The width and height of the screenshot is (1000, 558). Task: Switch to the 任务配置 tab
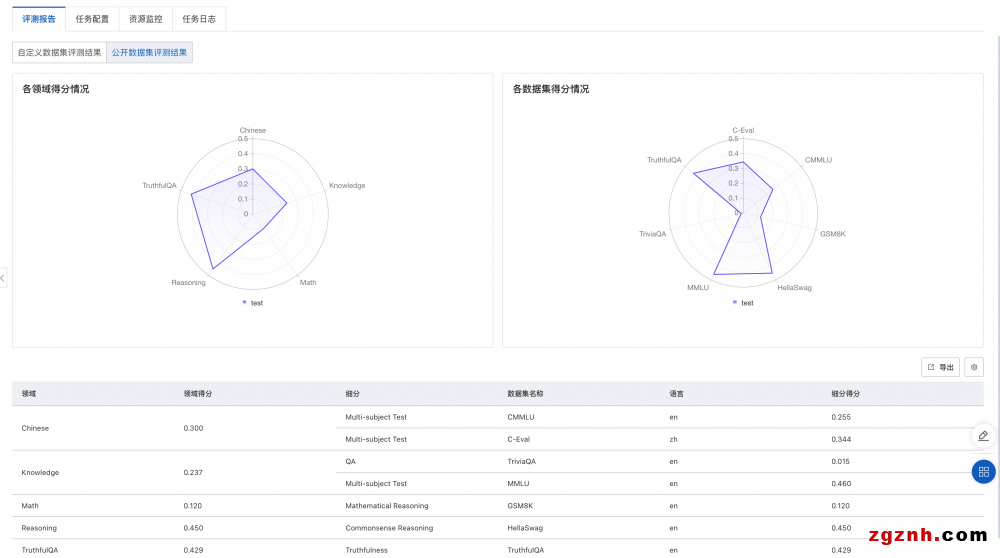coord(92,19)
